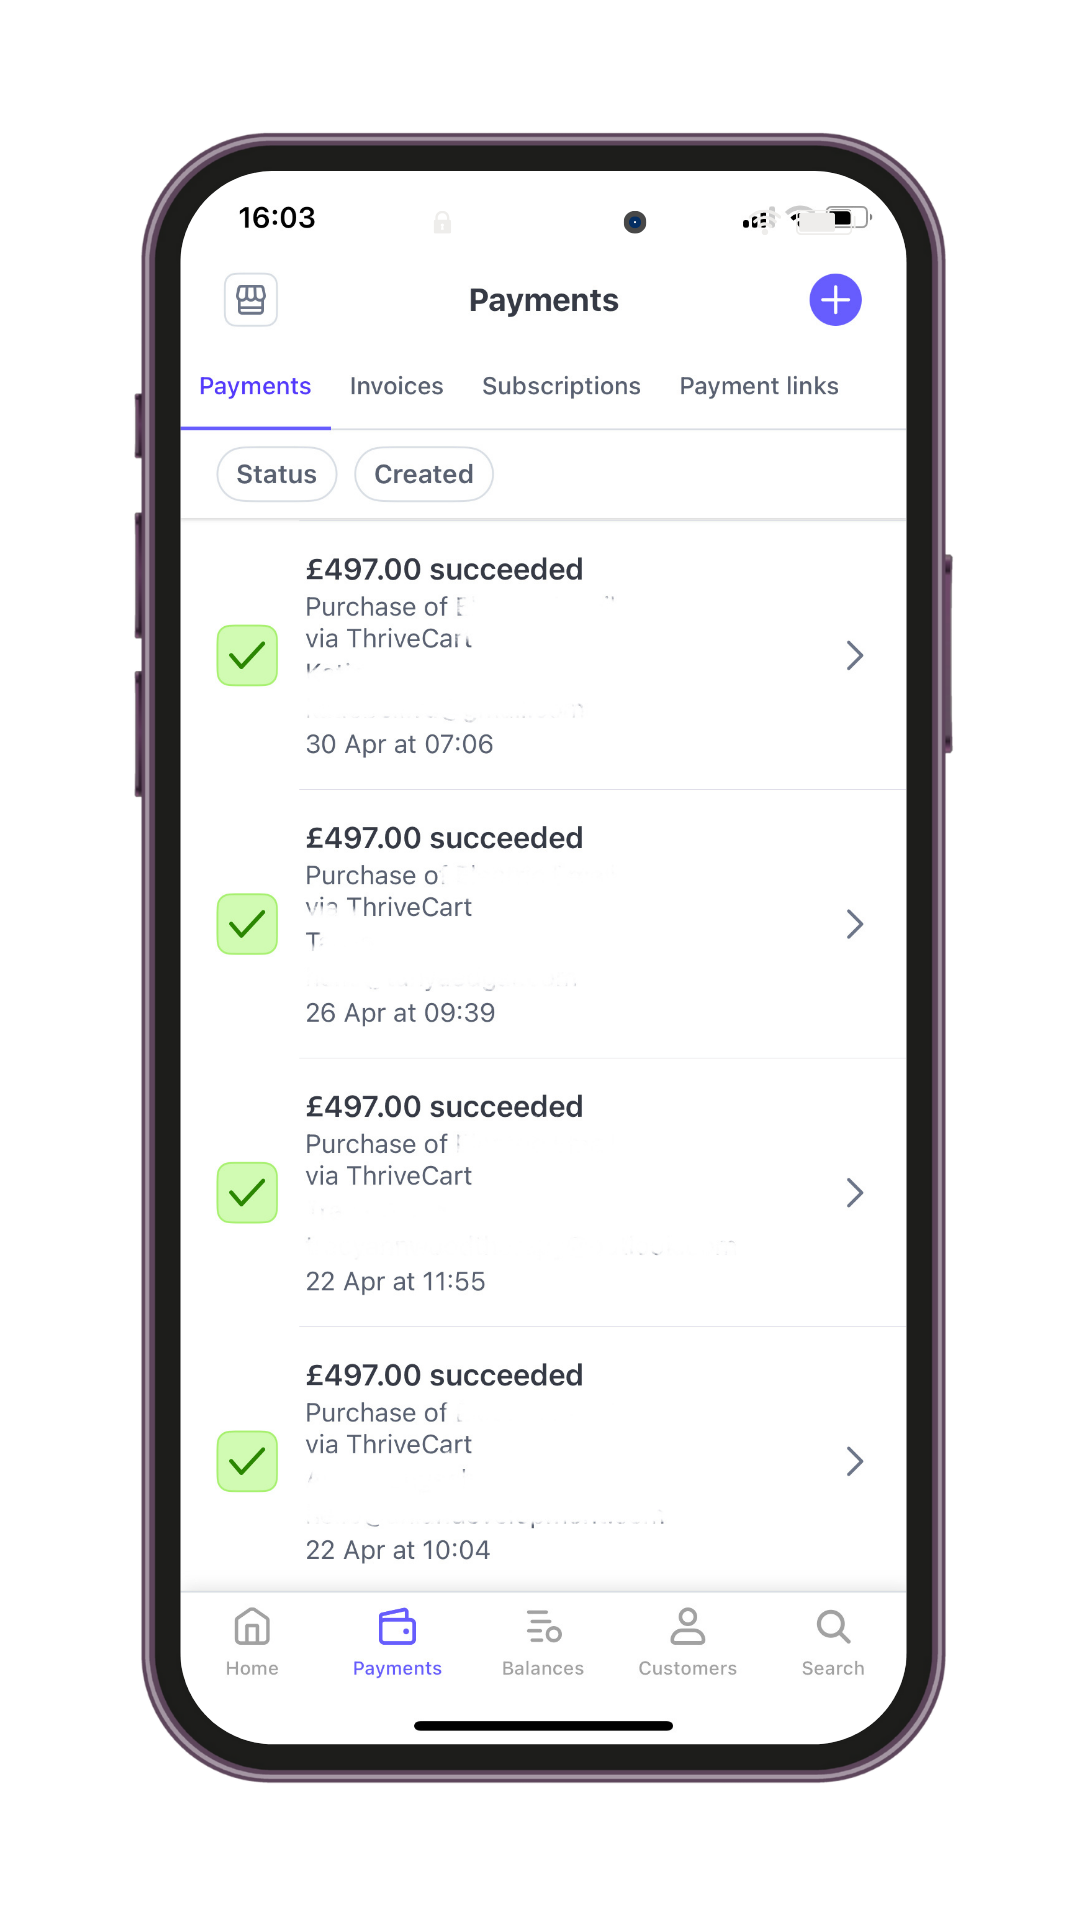The image size is (1080, 1920).
Task: Go to Customers via person icon
Action: 688,1627
